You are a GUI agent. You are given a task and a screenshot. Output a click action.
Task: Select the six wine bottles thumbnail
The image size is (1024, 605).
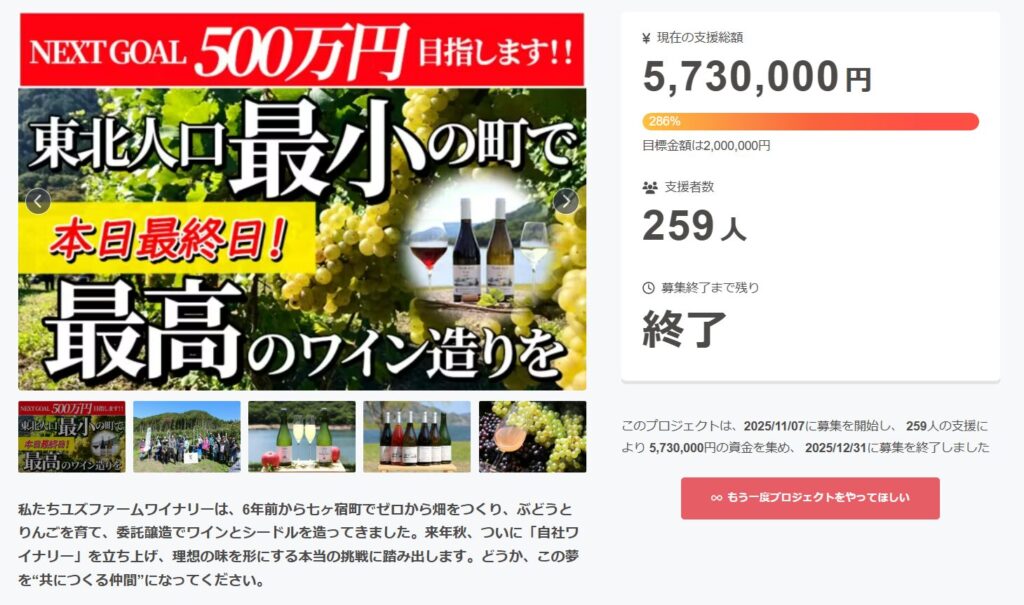pyautogui.click(x=417, y=436)
